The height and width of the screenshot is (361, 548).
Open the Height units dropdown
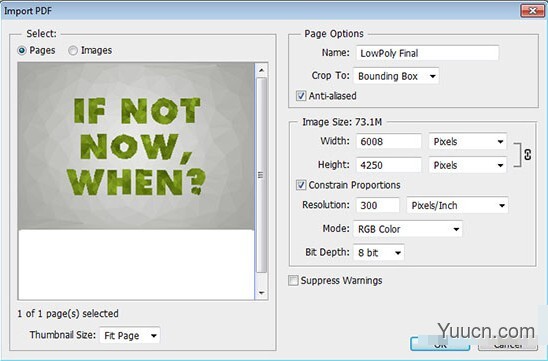point(468,165)
